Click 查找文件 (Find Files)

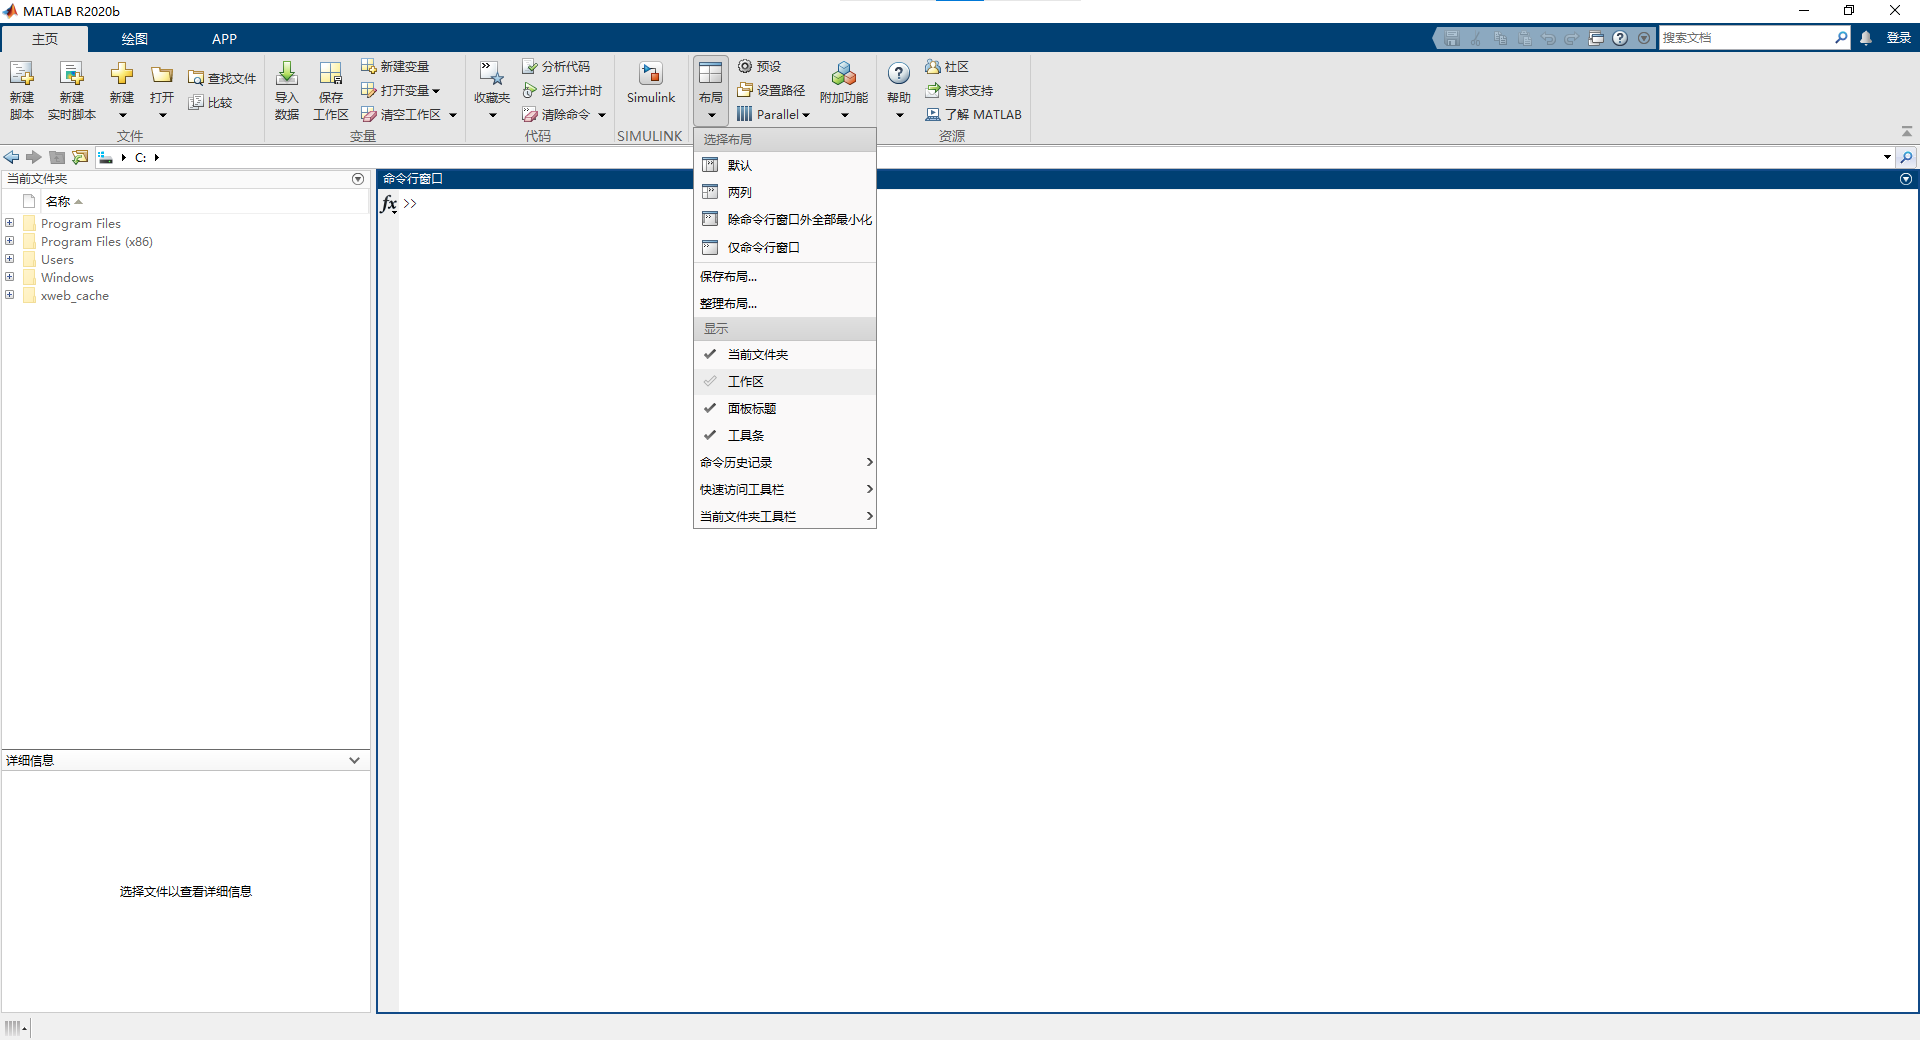pos(222,78)
